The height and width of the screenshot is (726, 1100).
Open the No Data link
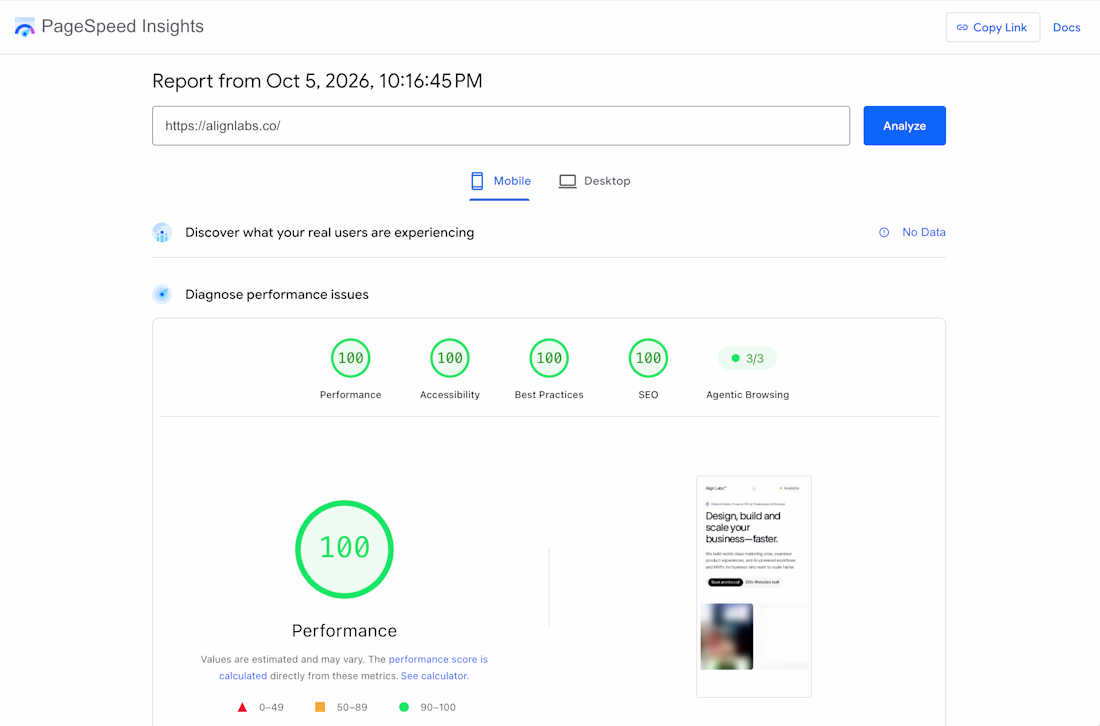pyautogui.click(x=923, y=232)
